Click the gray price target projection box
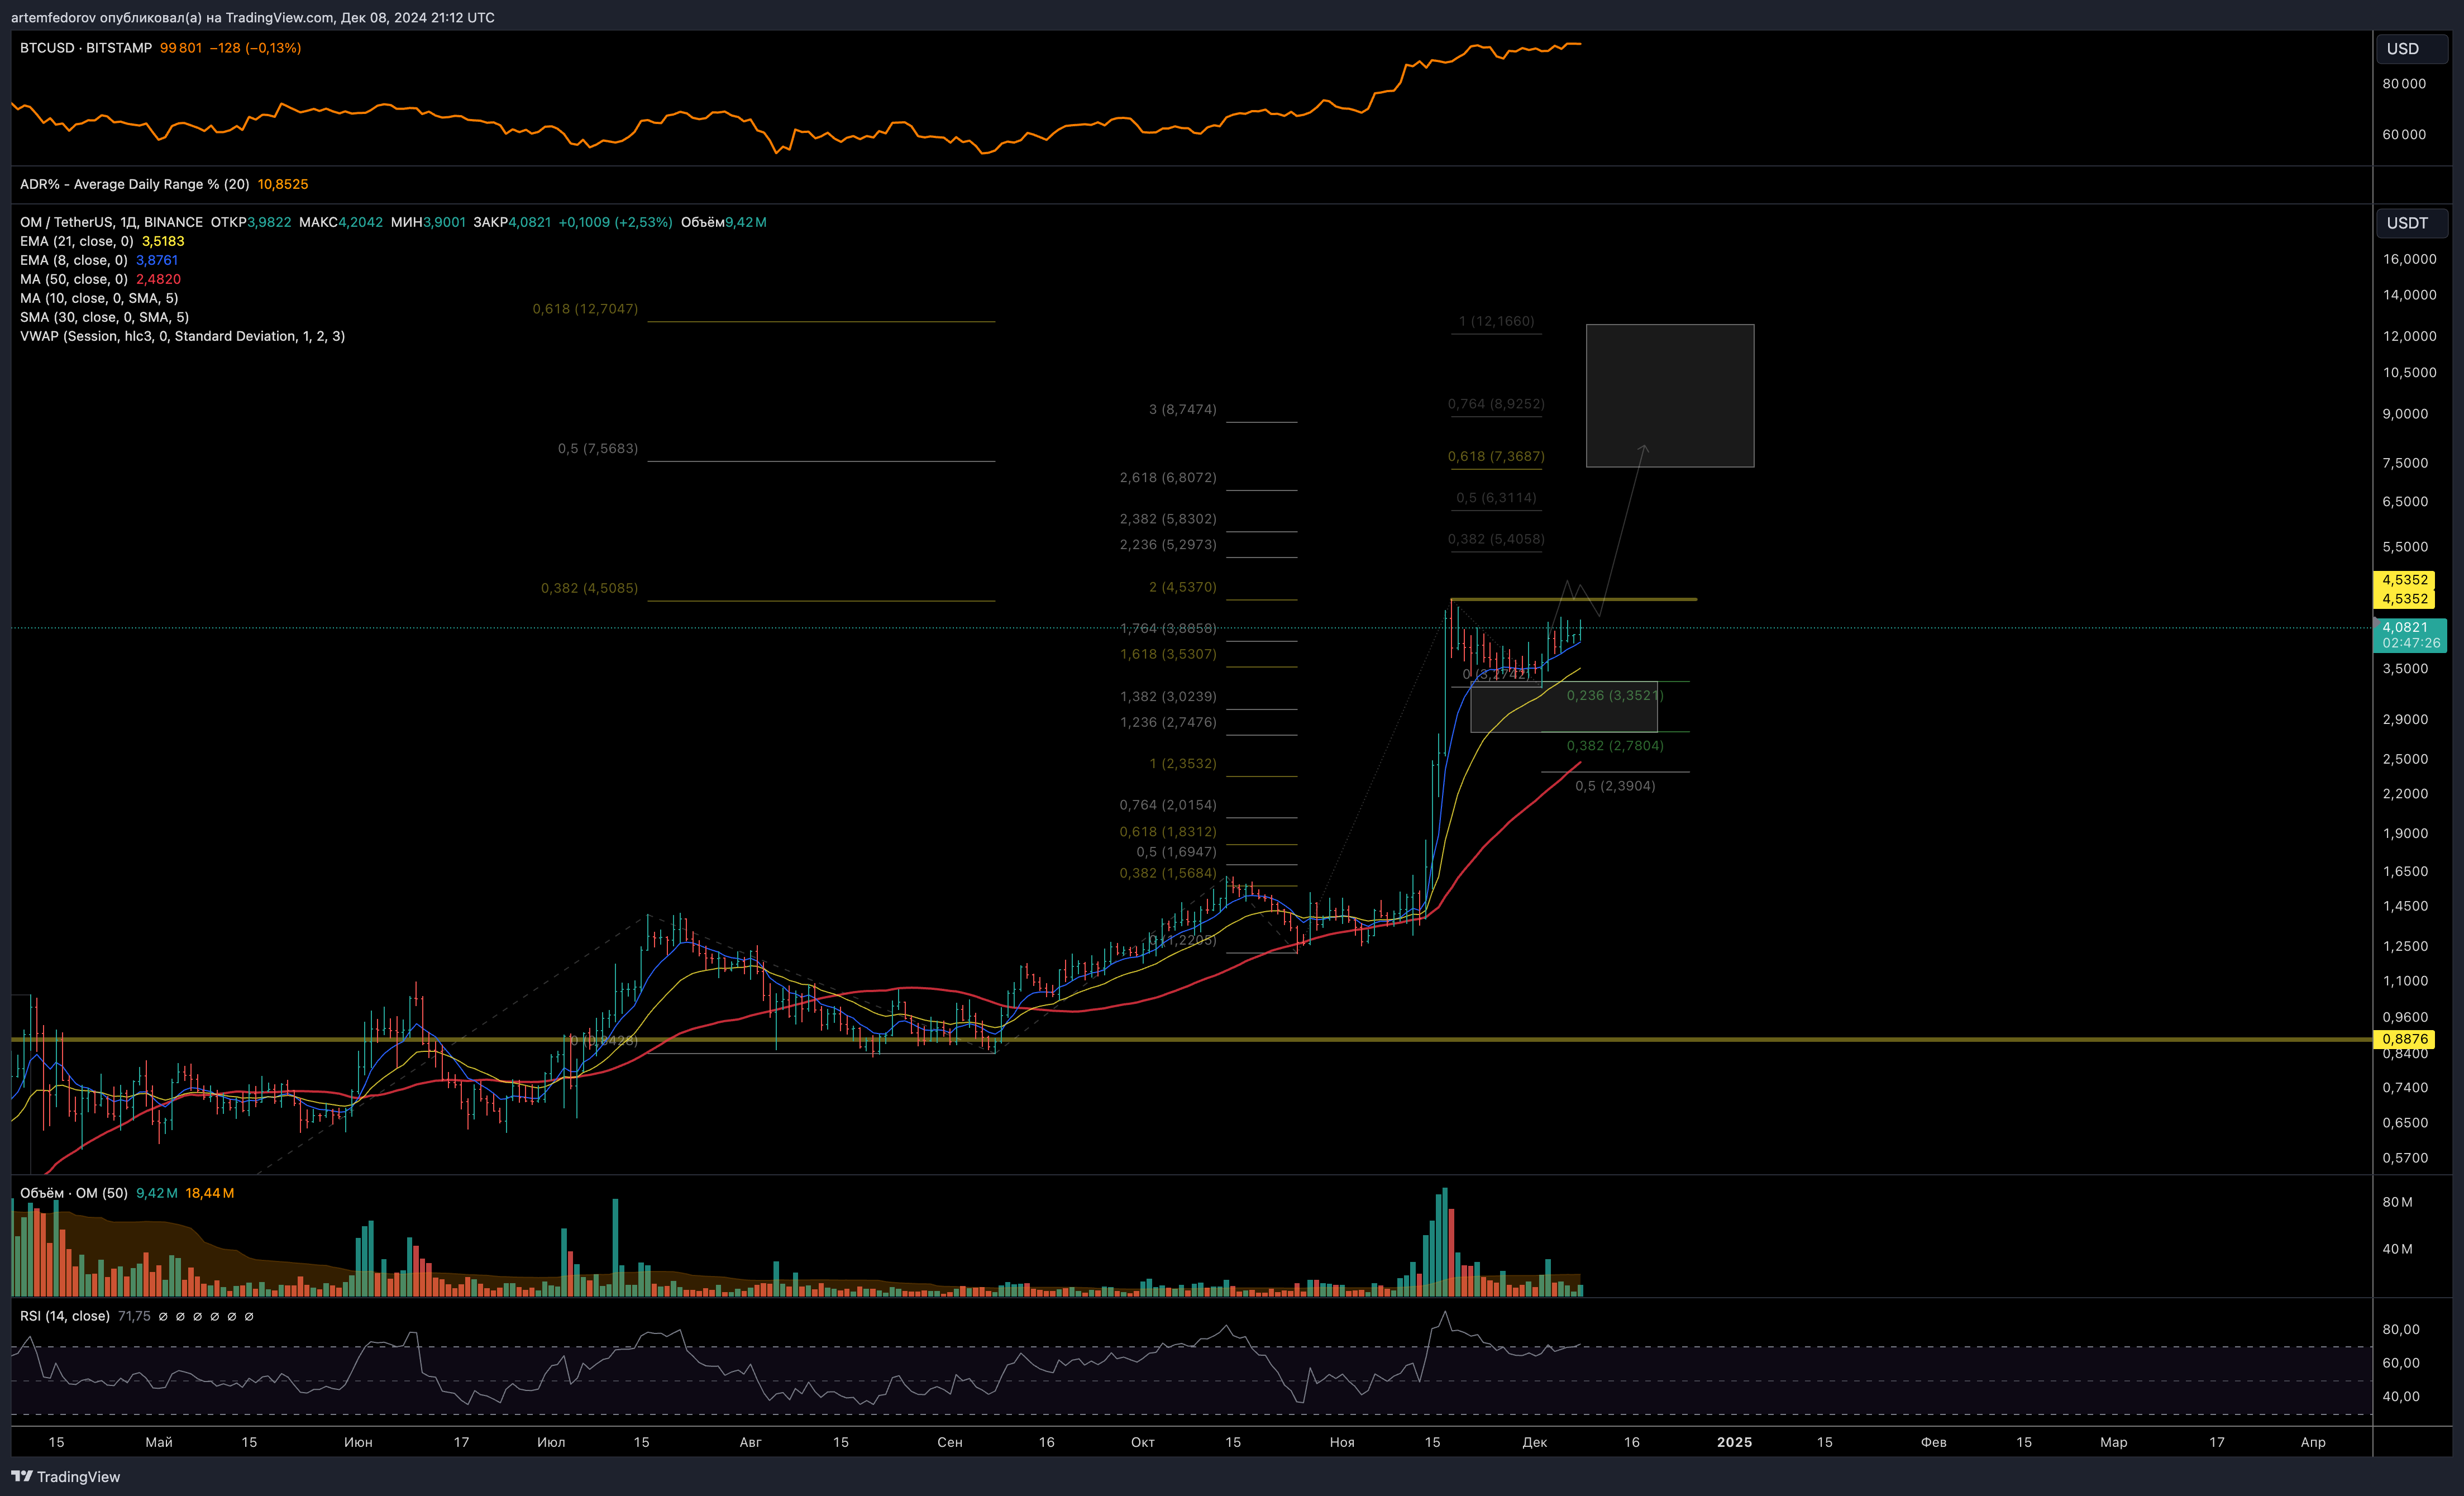The image size is (2464, 1496). pyautogui.click(x=1670, y=395)
